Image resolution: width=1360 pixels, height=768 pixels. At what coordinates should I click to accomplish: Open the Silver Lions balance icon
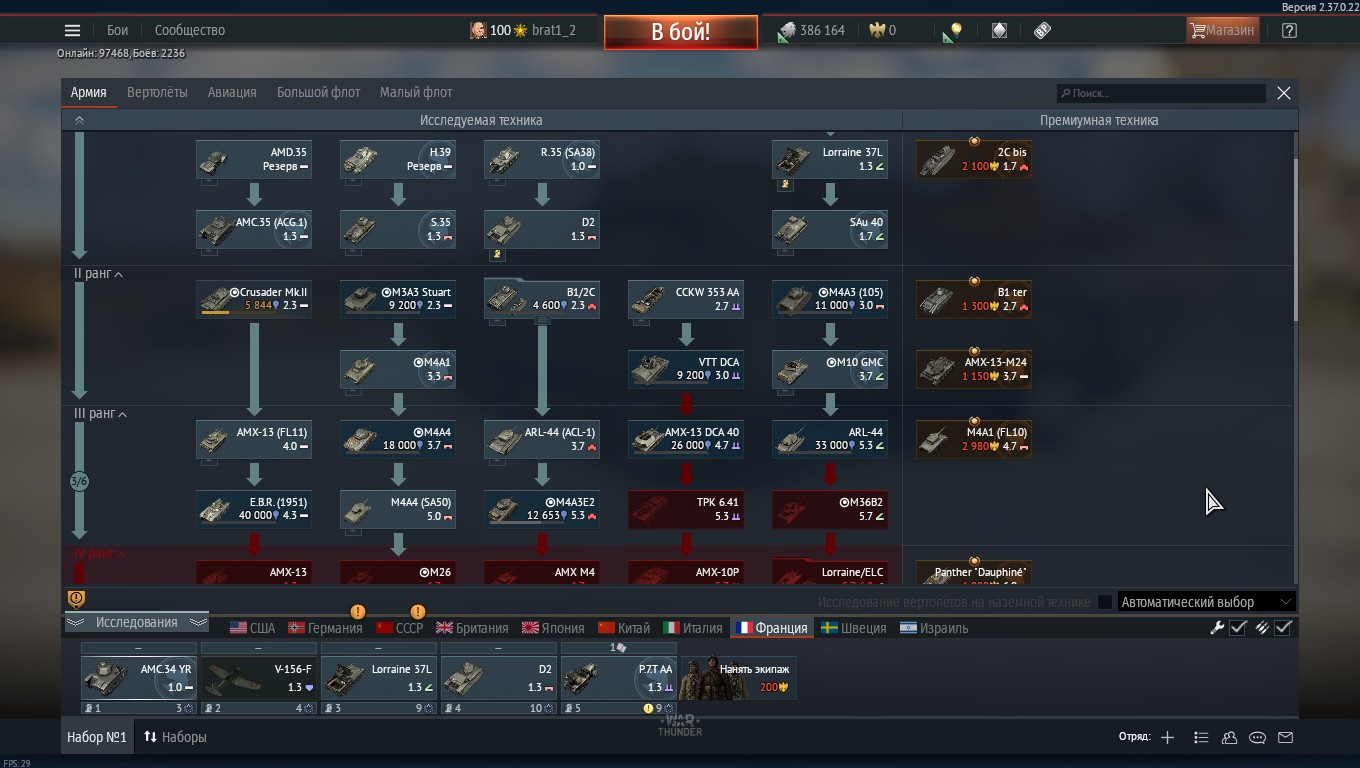pyautogui.click(x=787, y=31)
